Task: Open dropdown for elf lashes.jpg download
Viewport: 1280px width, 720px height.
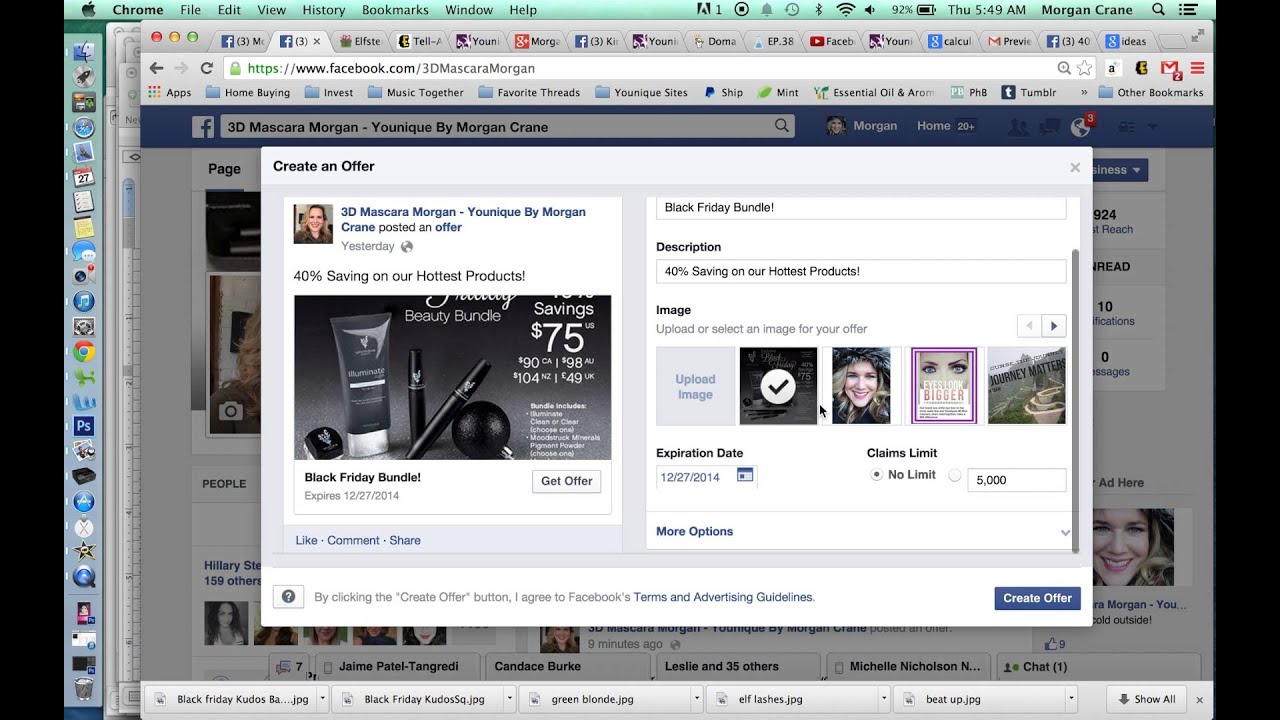Action: (883, 699)
